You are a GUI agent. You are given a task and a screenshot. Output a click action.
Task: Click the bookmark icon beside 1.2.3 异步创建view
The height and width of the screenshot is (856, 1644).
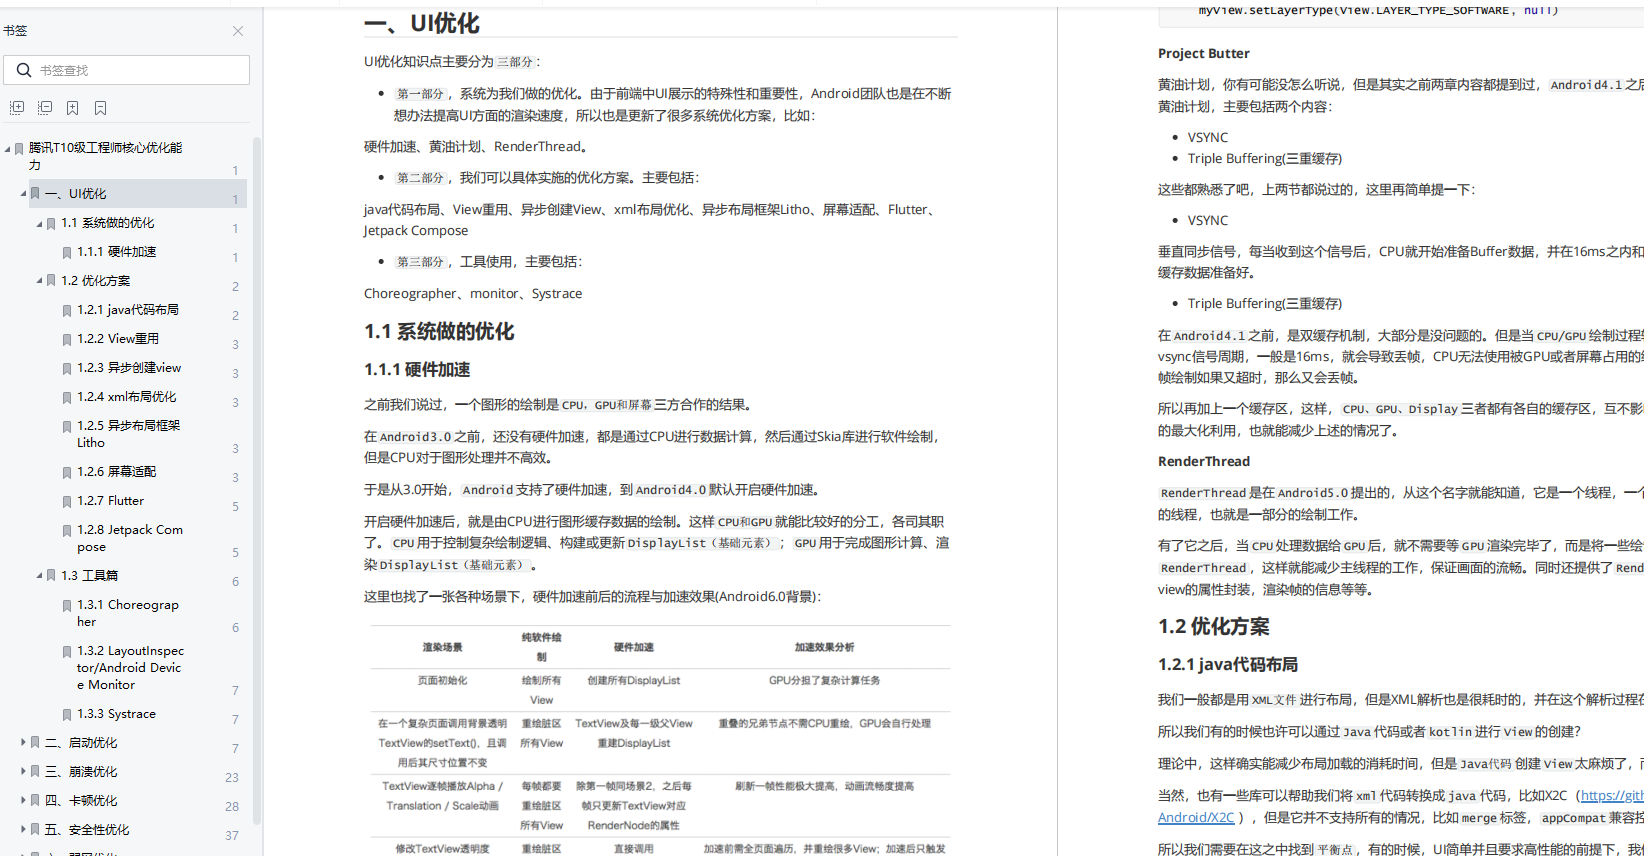(x=67, y=369)
